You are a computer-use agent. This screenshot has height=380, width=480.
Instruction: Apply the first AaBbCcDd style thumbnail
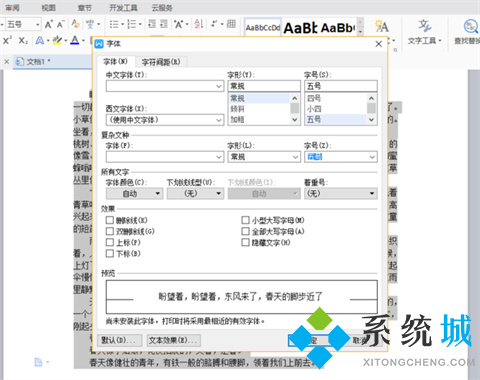(x=263, y=28)
